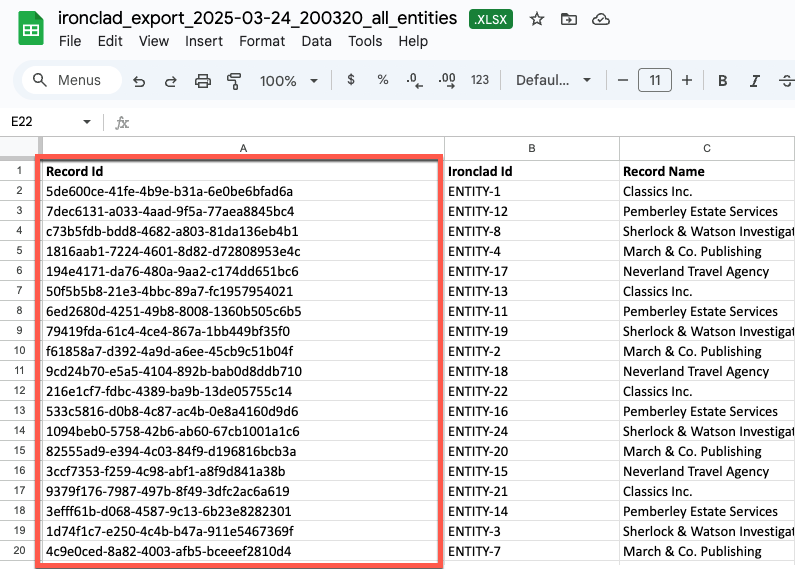Image resolution: width=795 pixels, height=569 pixels.
Task: Select Pemberley Estate Services in row 13
Action: [x=707, y=411]
